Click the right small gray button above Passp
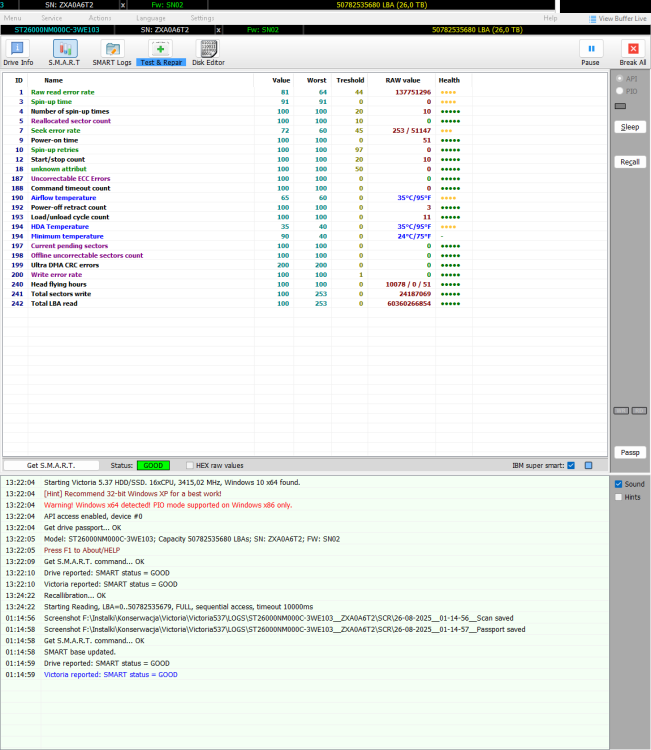This screenshot has width=651, height=750. pos(639,411)
